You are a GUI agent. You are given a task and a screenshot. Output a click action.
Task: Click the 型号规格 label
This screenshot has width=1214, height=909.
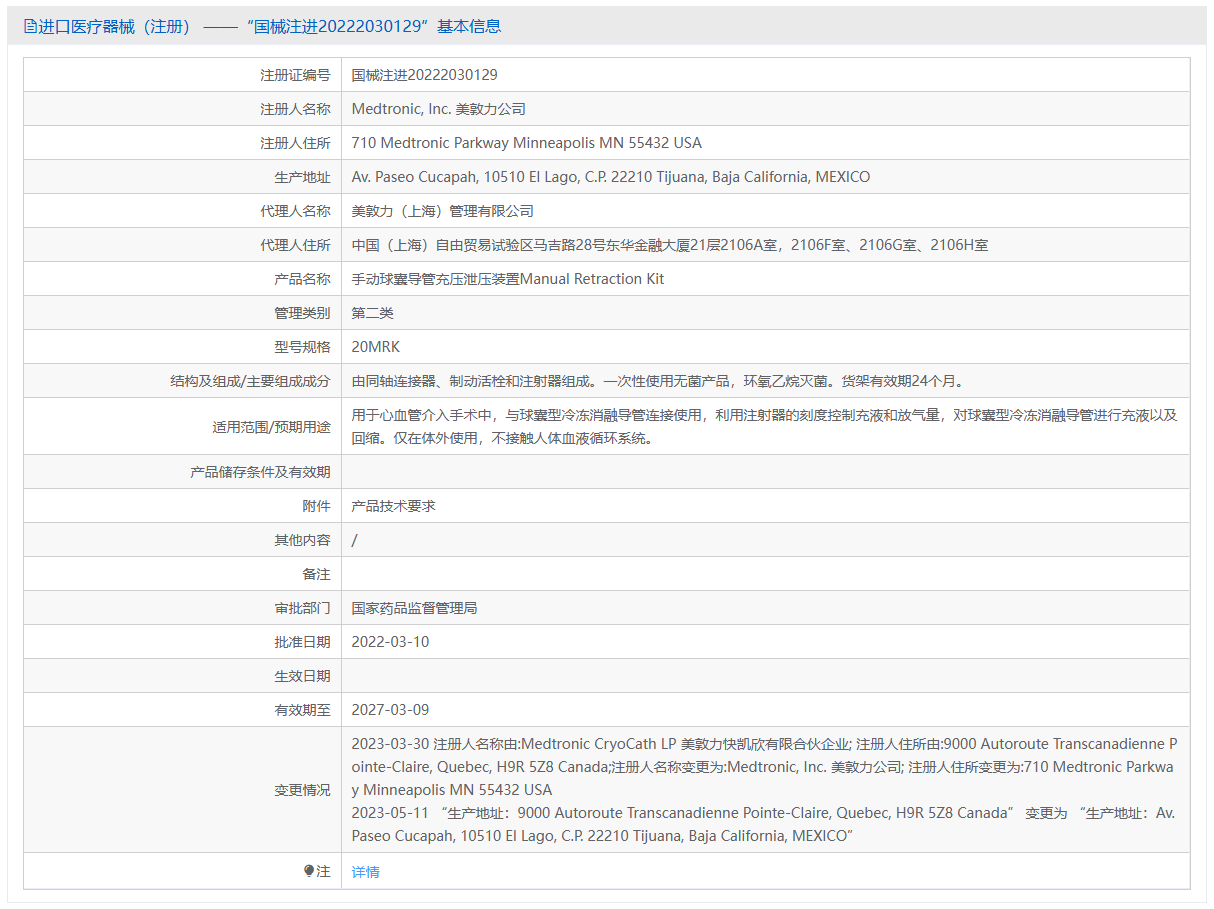coord(302,347)
